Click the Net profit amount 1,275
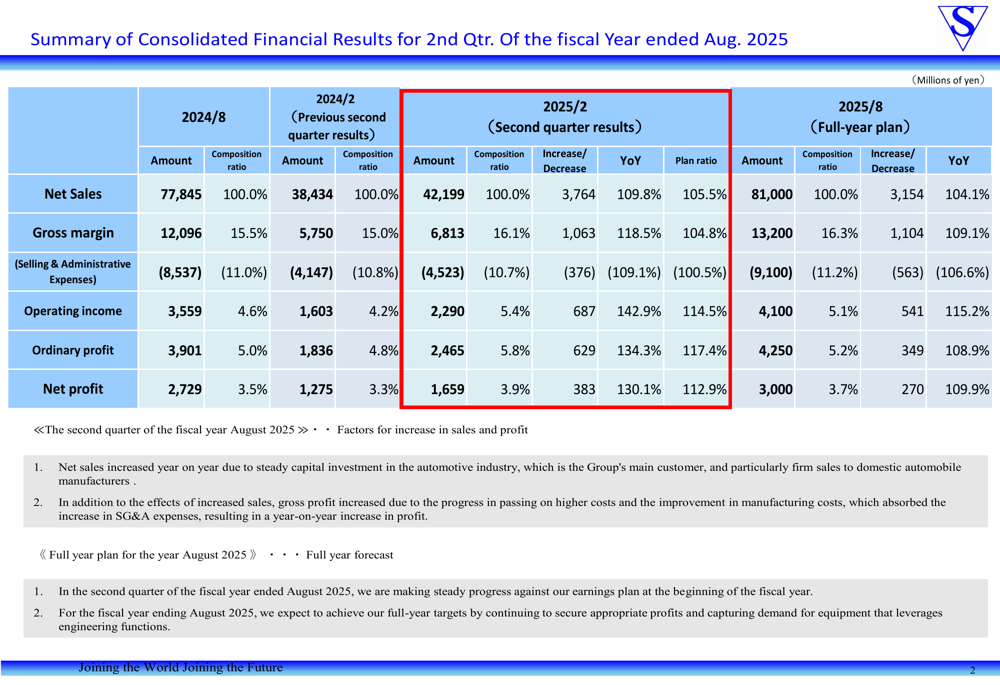Screen dimensions: 1000x685 pos(316,389)
